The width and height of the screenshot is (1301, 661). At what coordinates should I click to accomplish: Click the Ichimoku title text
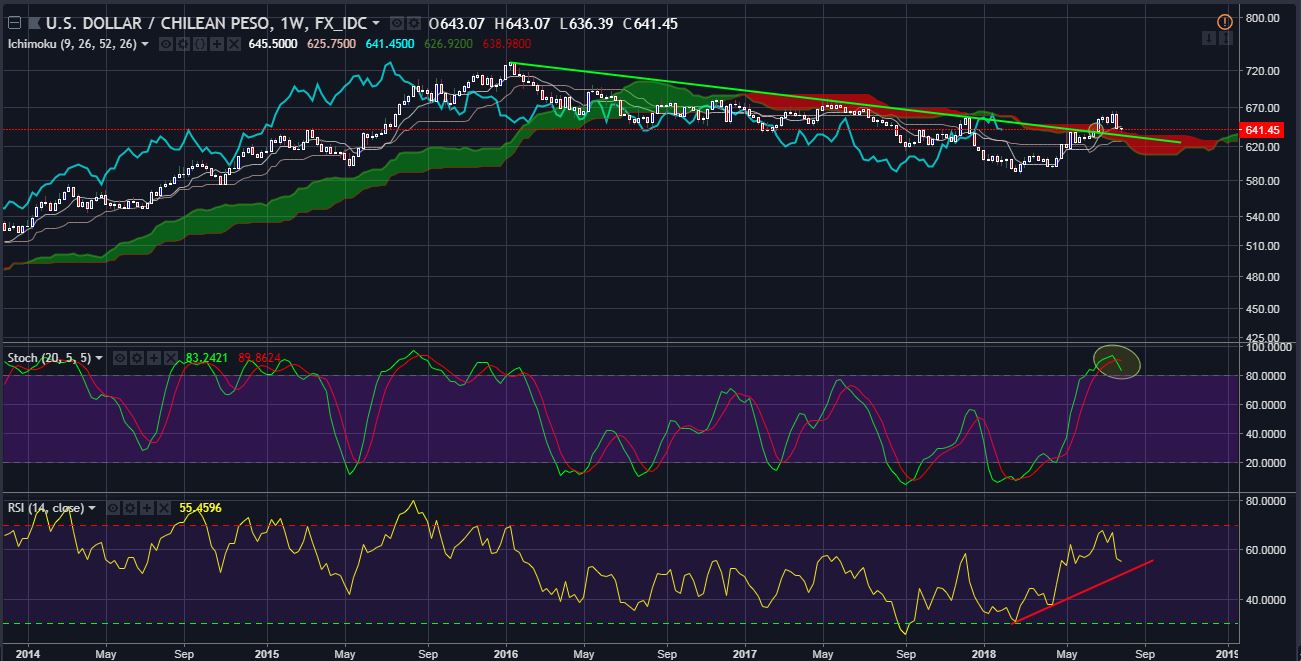pyautogui.click(x=72, y=44)
